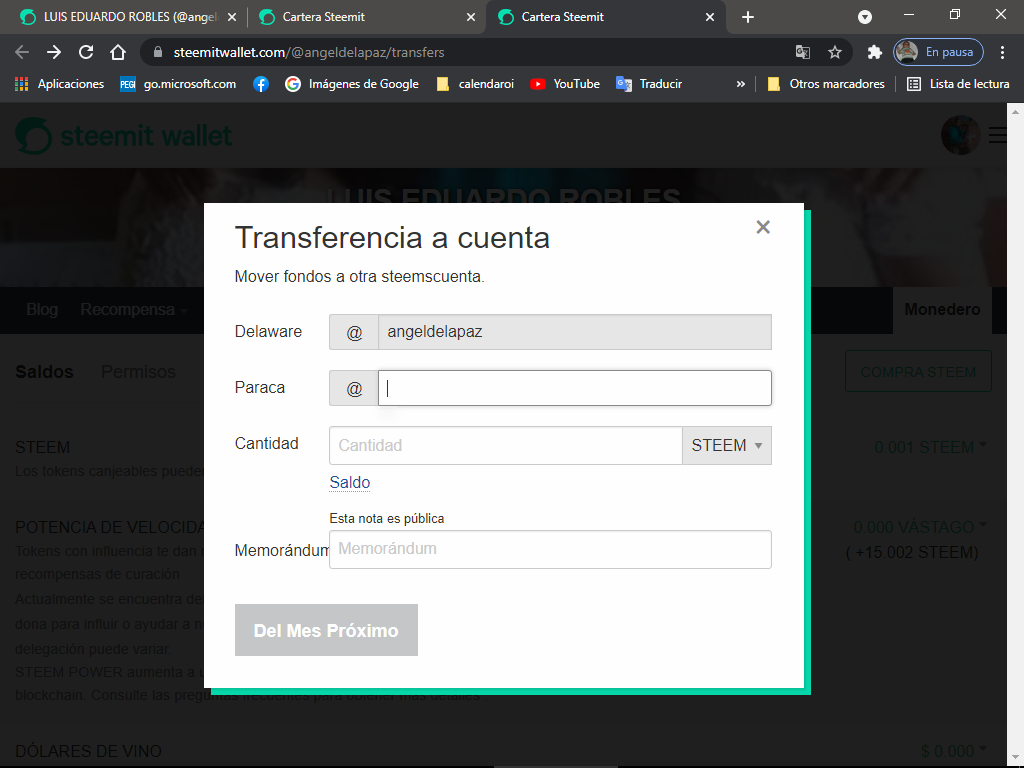Click the user avatar in header
The image size is (1024, 768).
pos(960,135)
